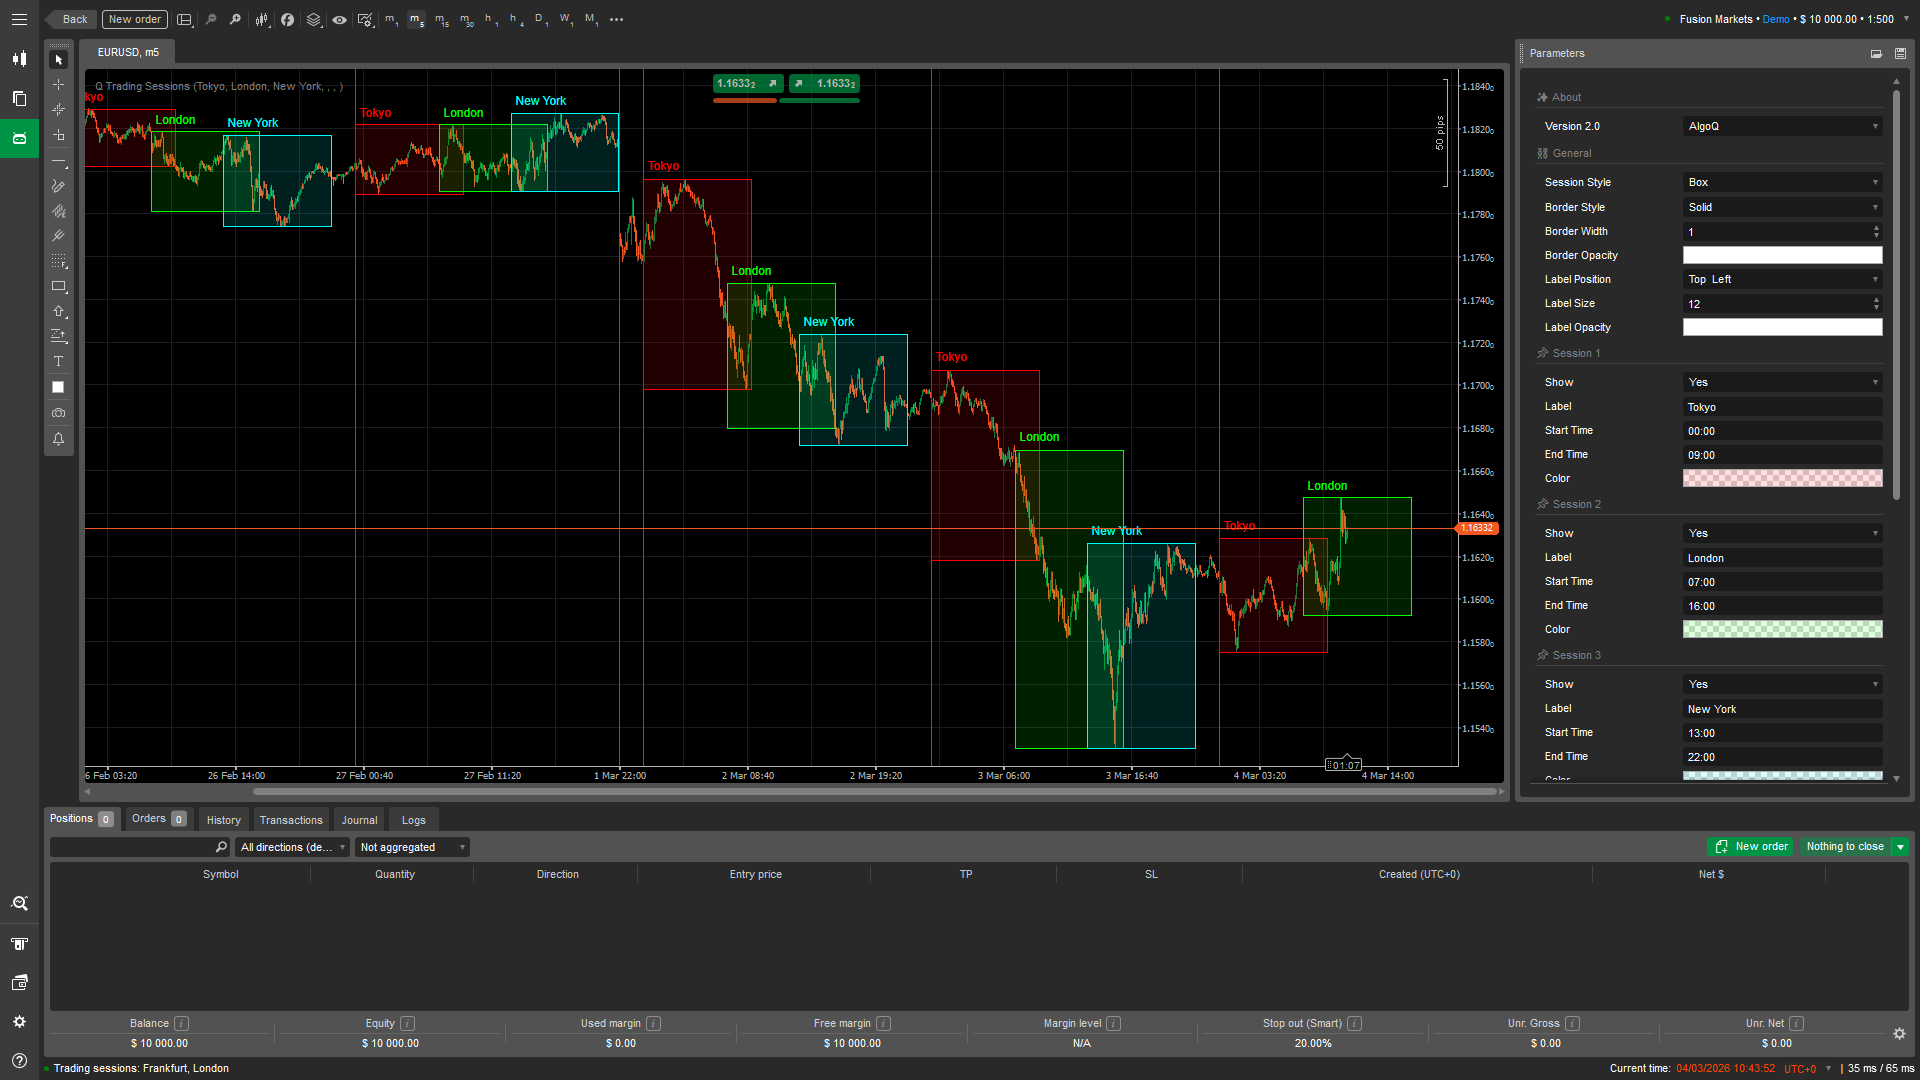Activate the camera screenshot tool
Viewport: 1920px width, 1080px height.
click(59, 413)
